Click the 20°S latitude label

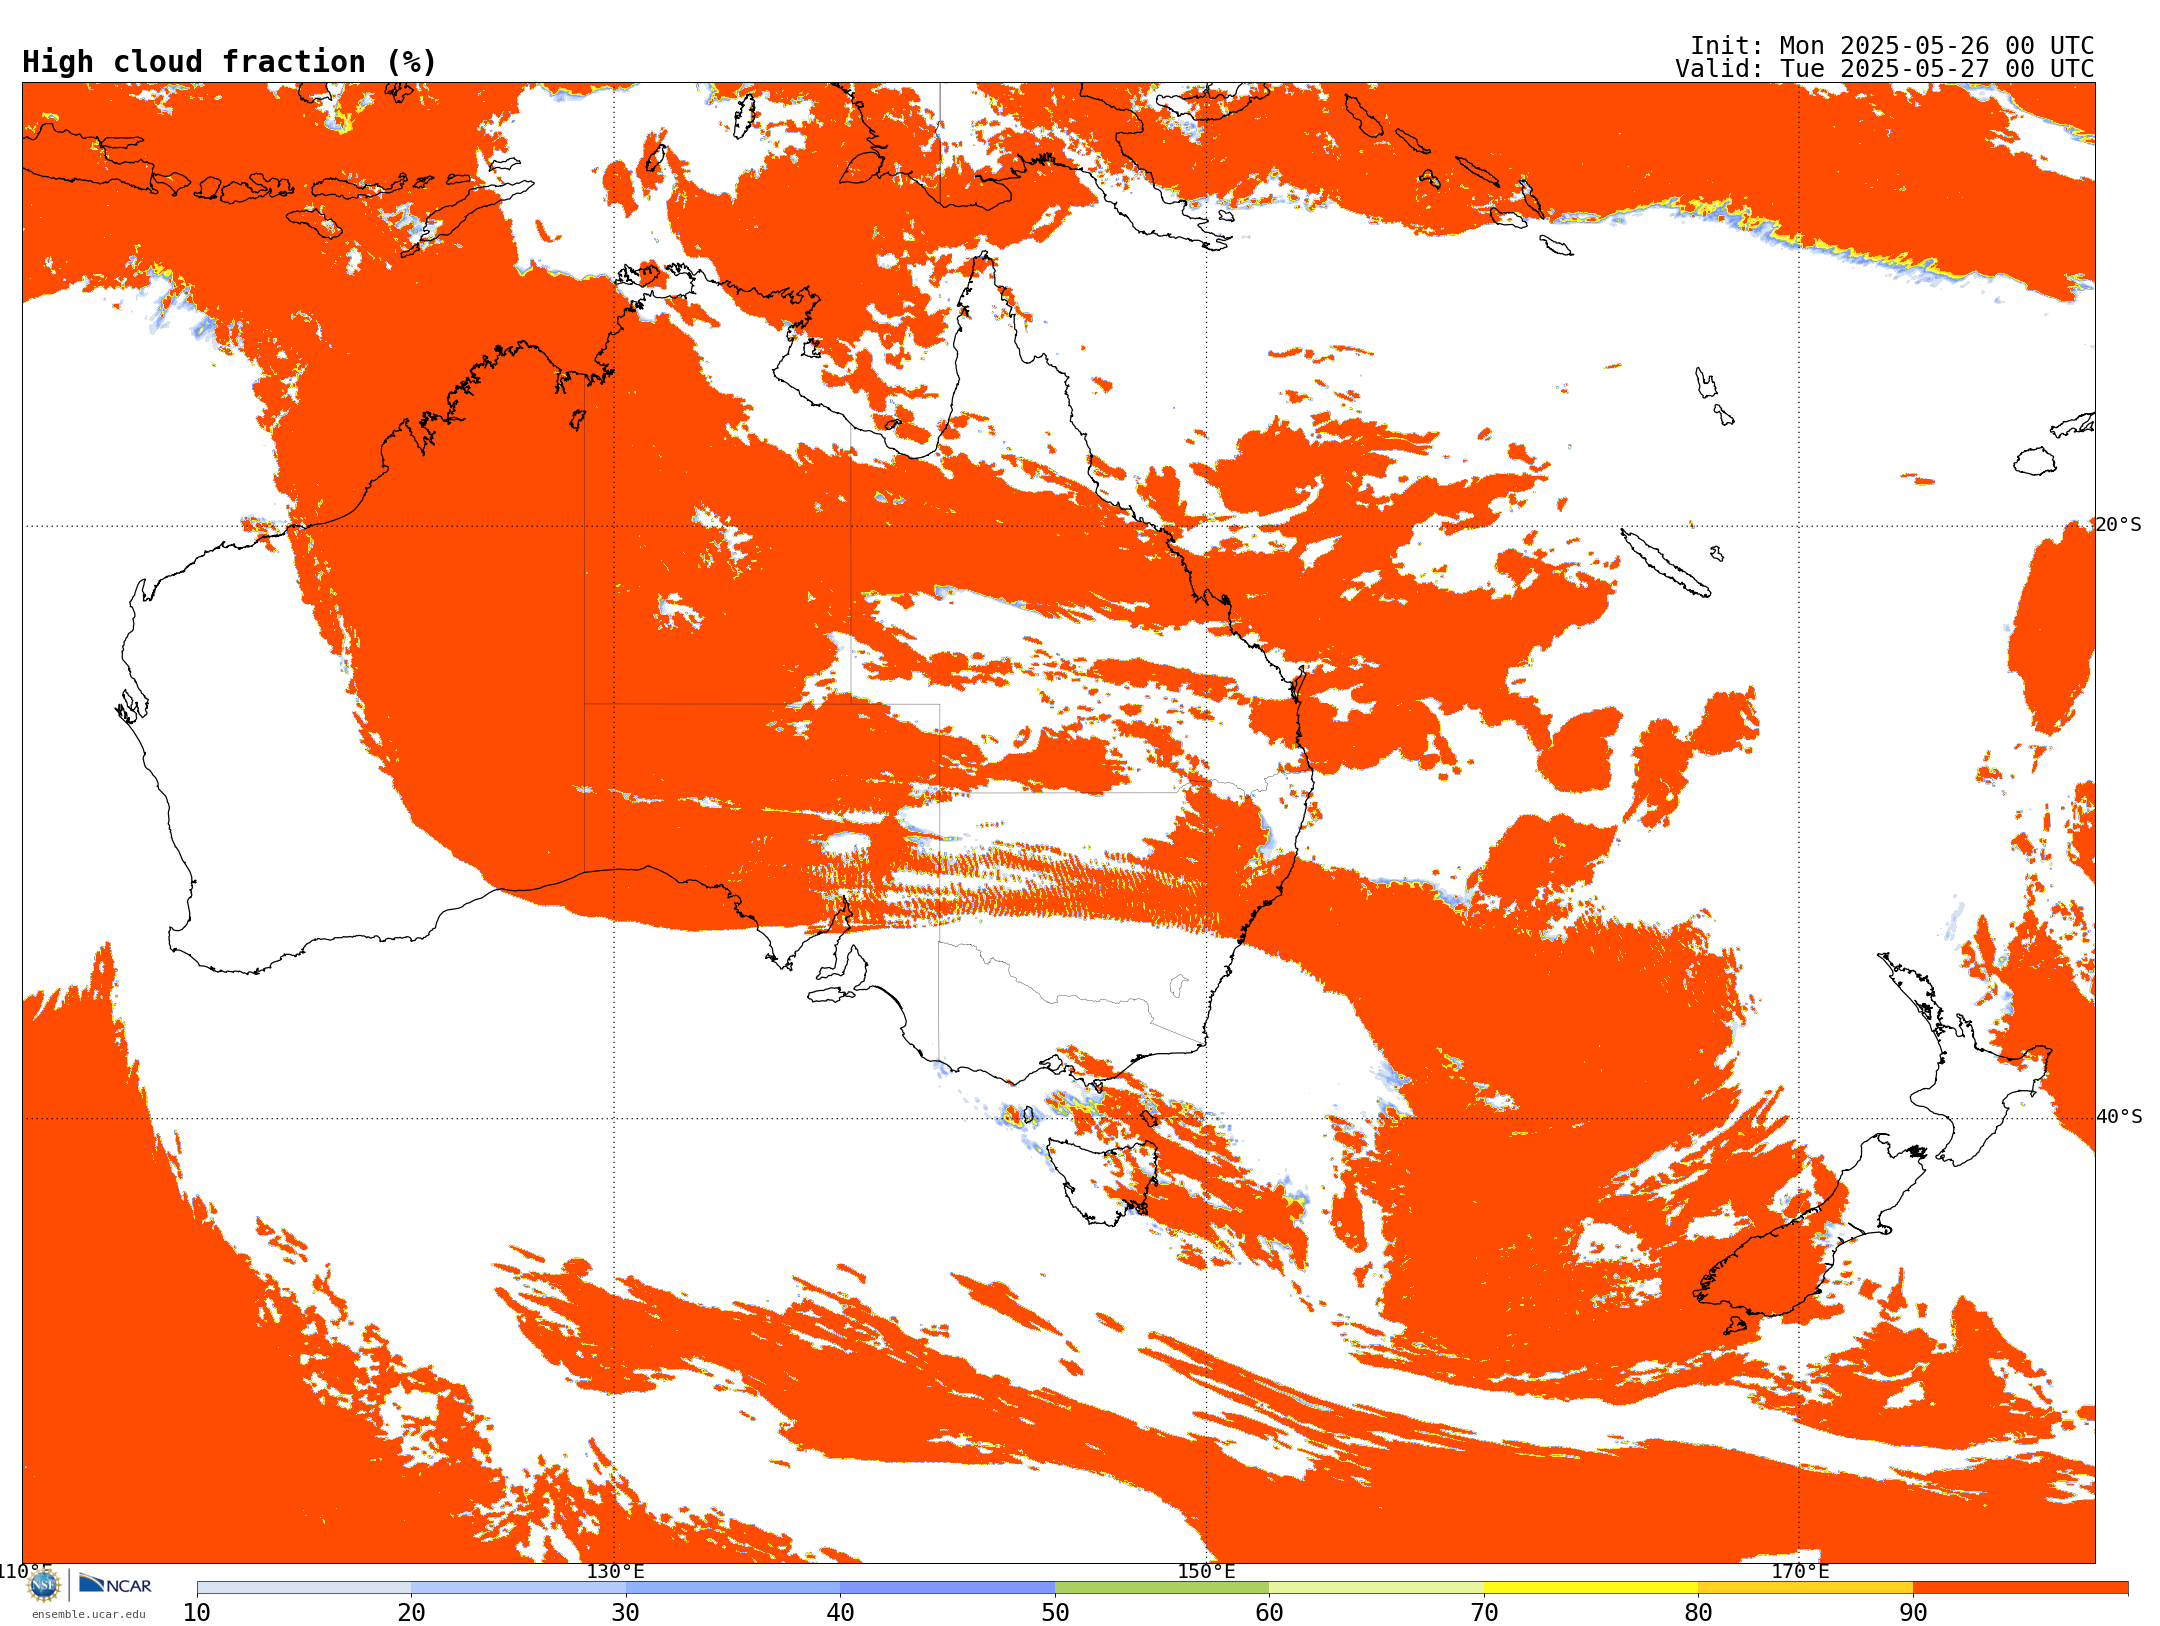click(2118, 525)
